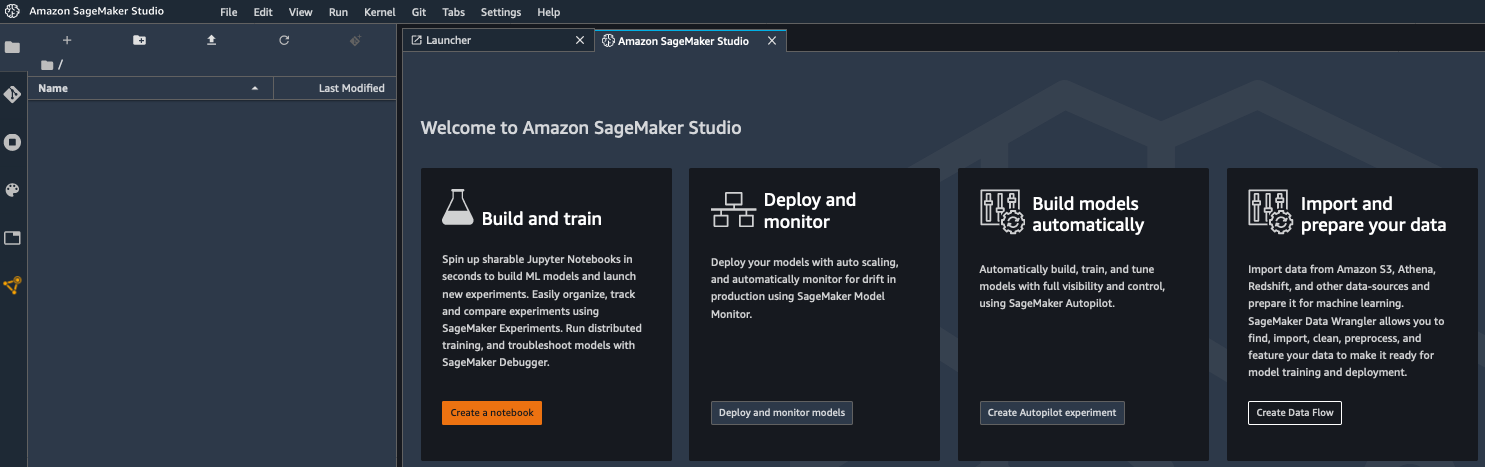
Task: Open the Kernel menu
Action: (x=380, y=12)
